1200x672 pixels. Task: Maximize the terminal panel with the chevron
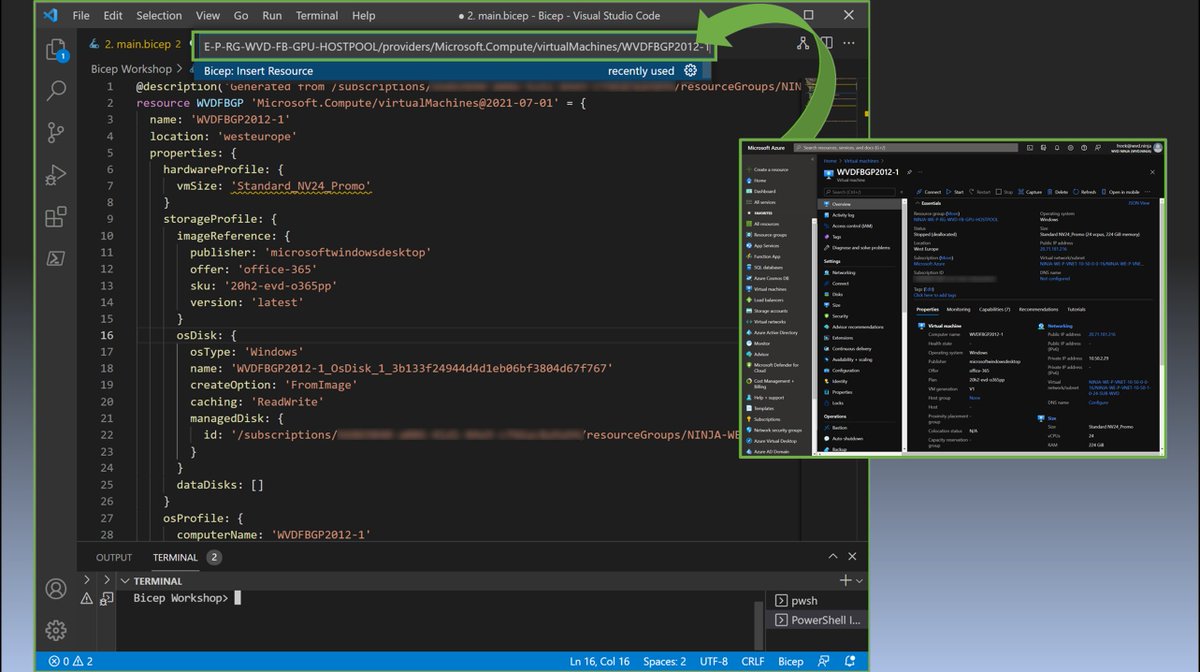tap(833, 557)
